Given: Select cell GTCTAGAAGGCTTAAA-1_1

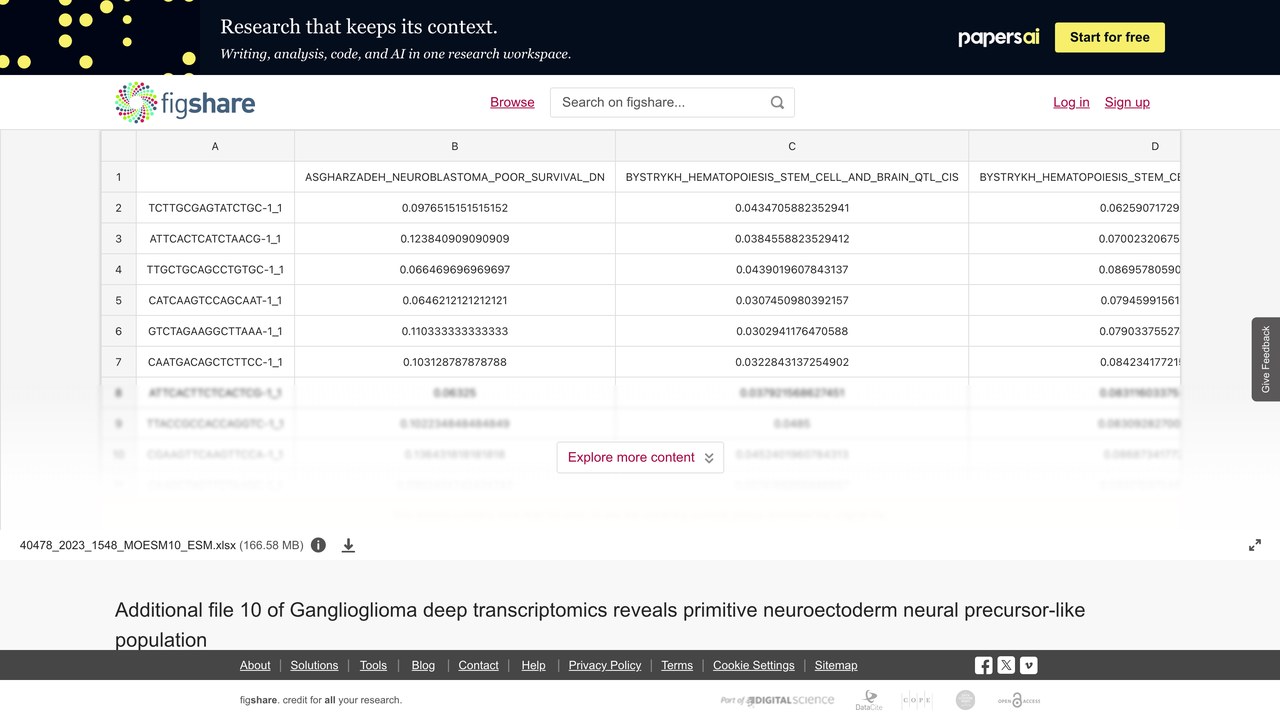Looking at the screenshot, I should (215, 331).
